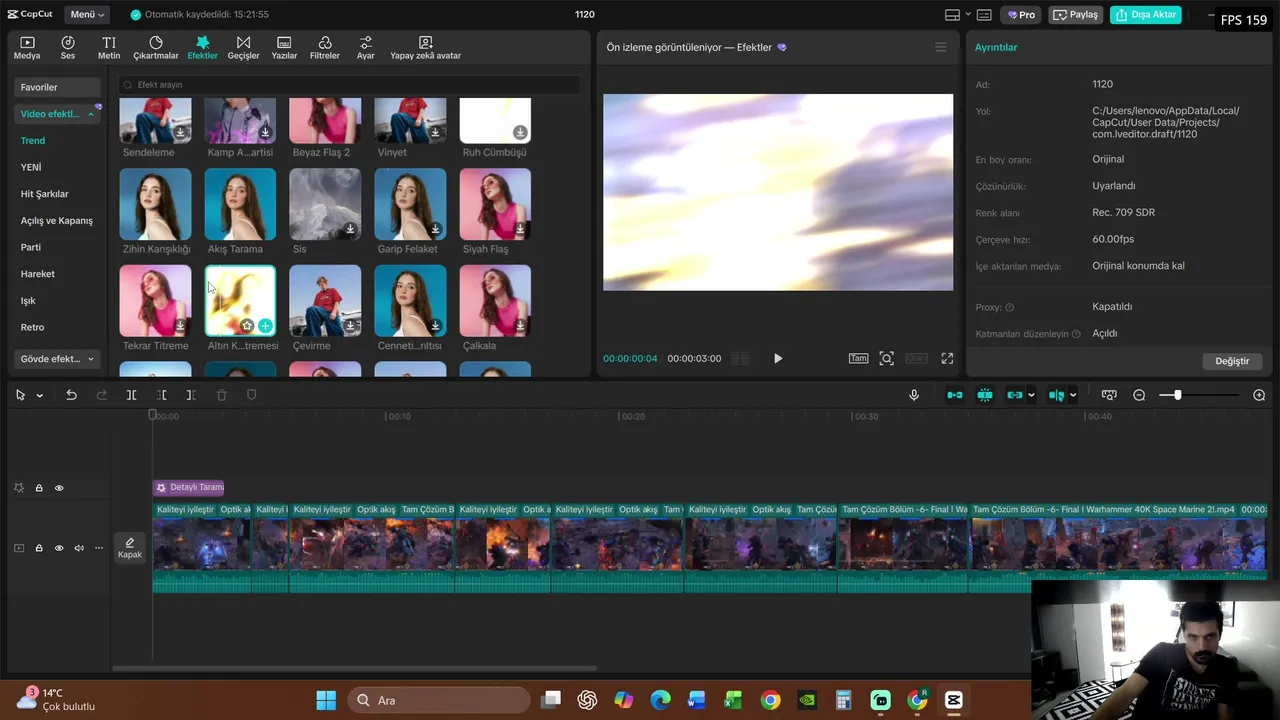
Task: Open the preview axis dropdown arrow
Action: pyautogui.click(x=1073, y=395)
